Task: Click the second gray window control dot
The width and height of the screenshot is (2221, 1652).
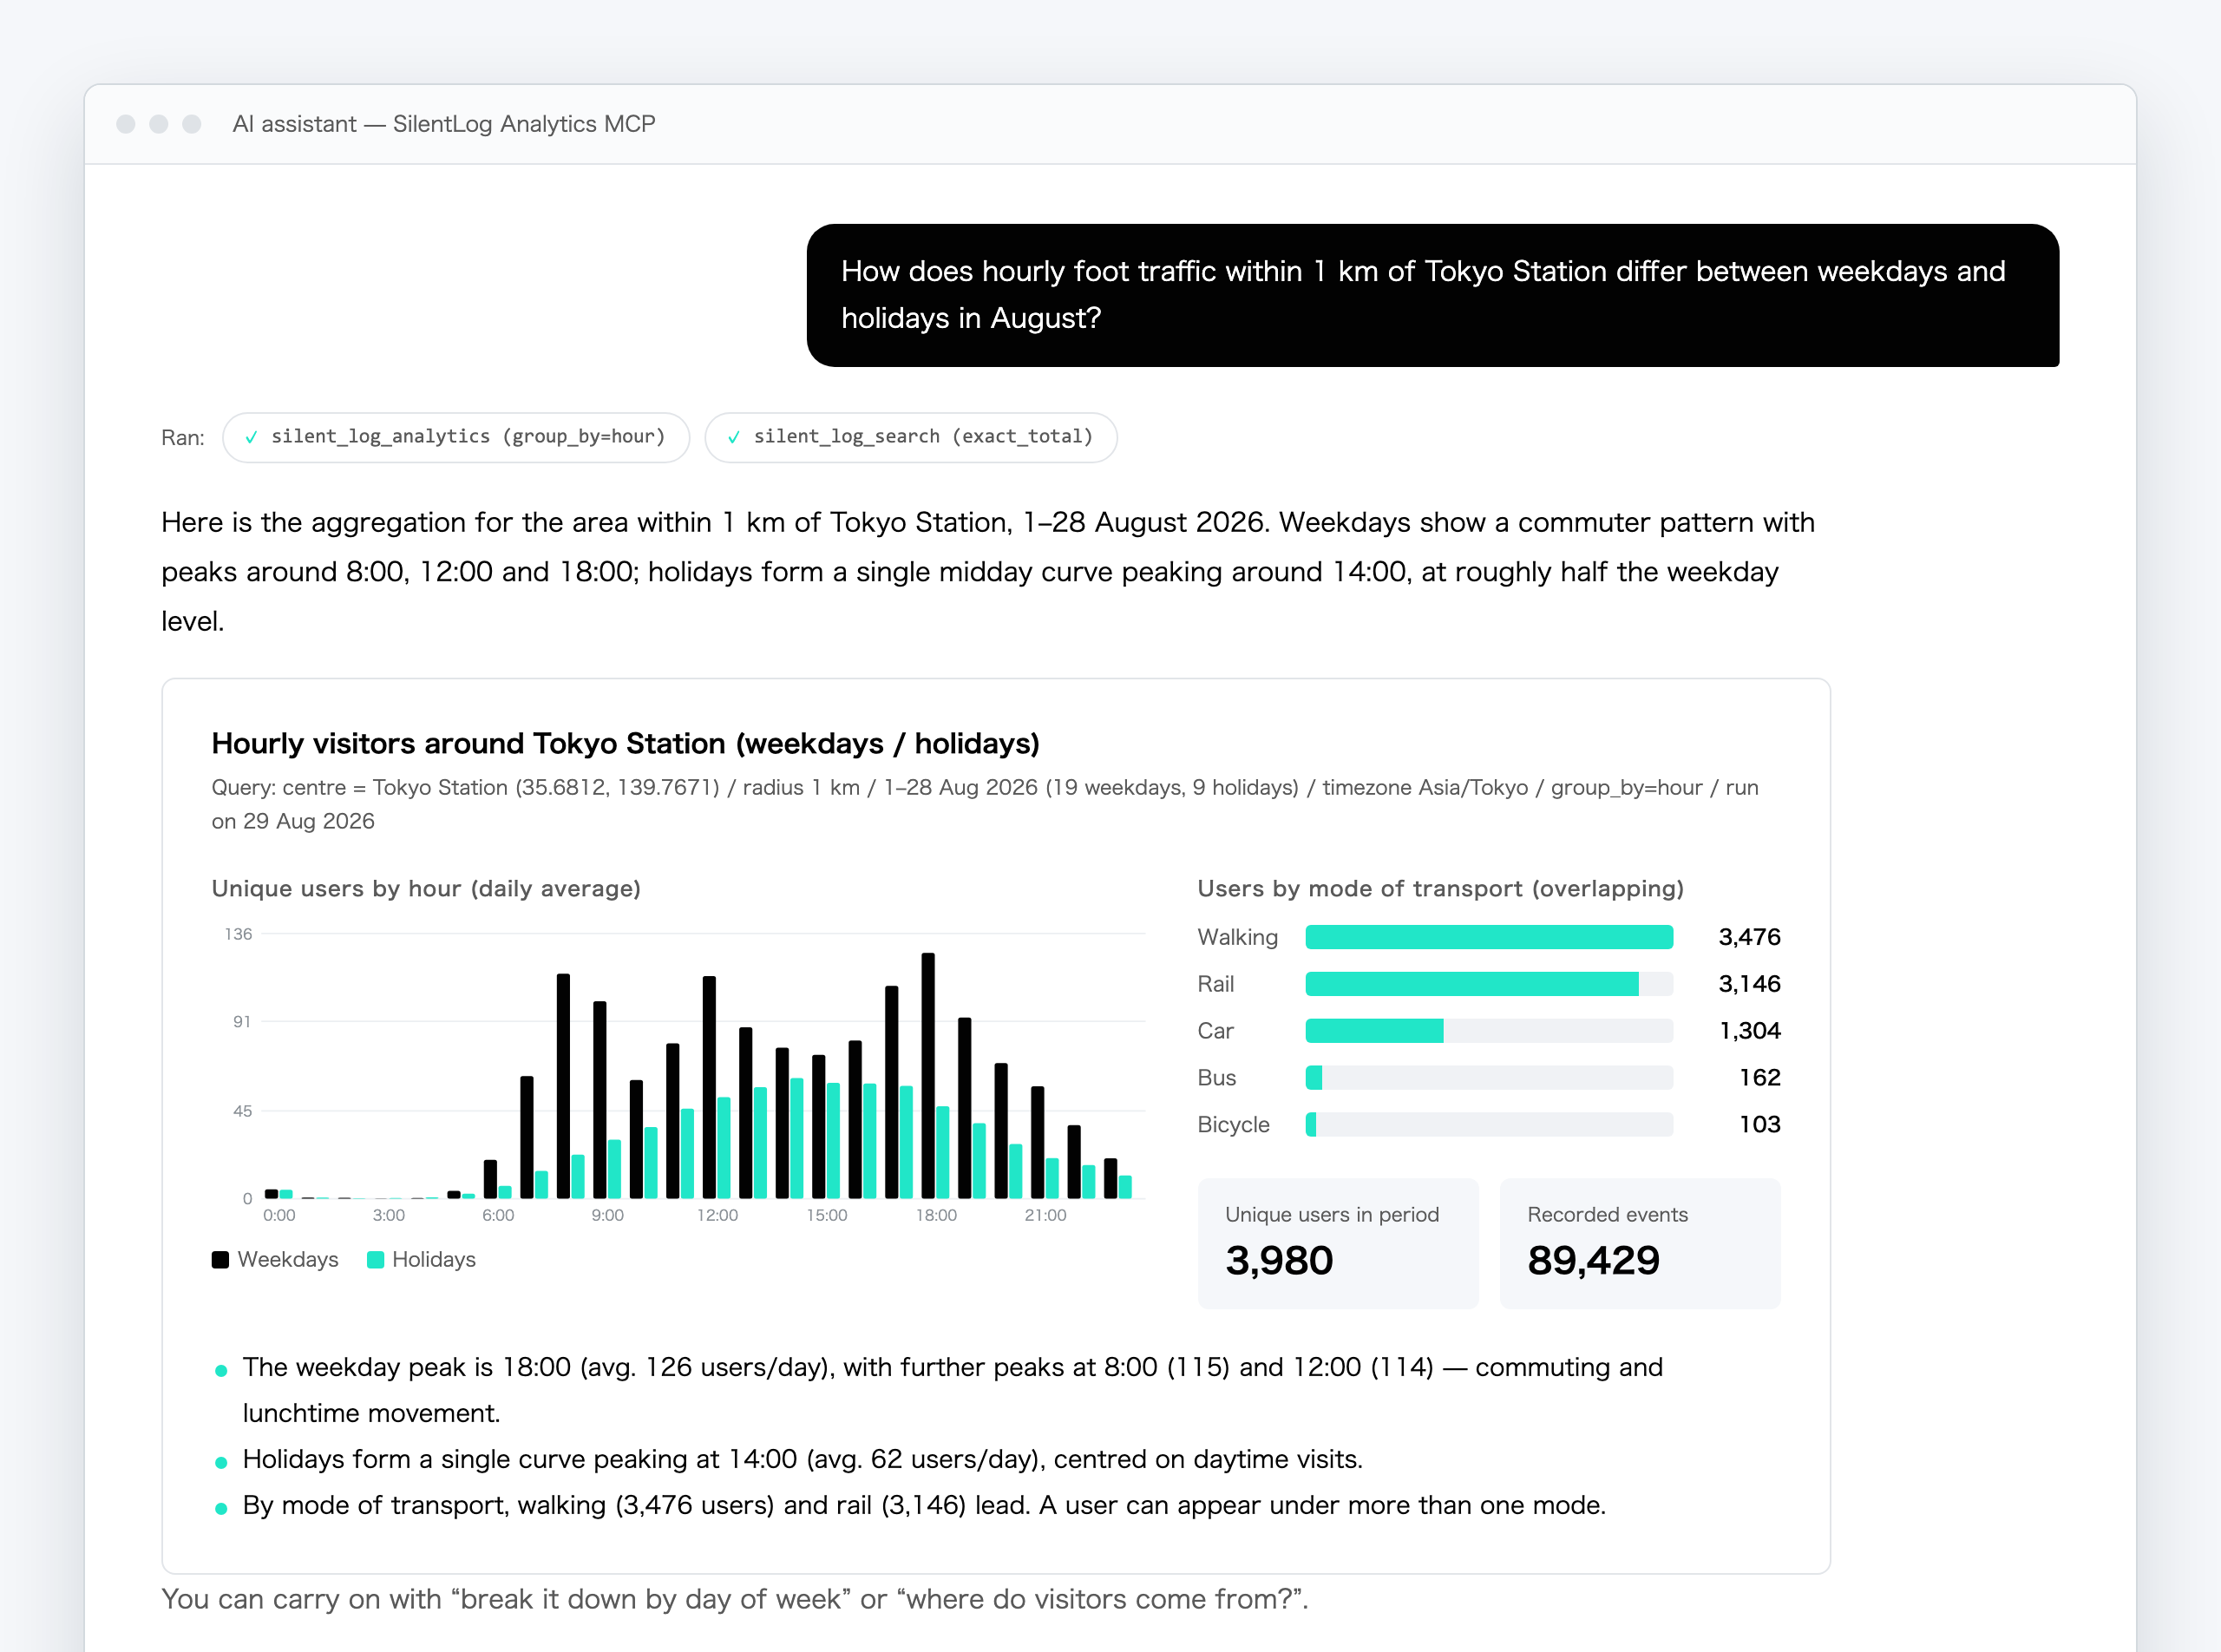Action: pyautogui.click(x=159, y=124)
